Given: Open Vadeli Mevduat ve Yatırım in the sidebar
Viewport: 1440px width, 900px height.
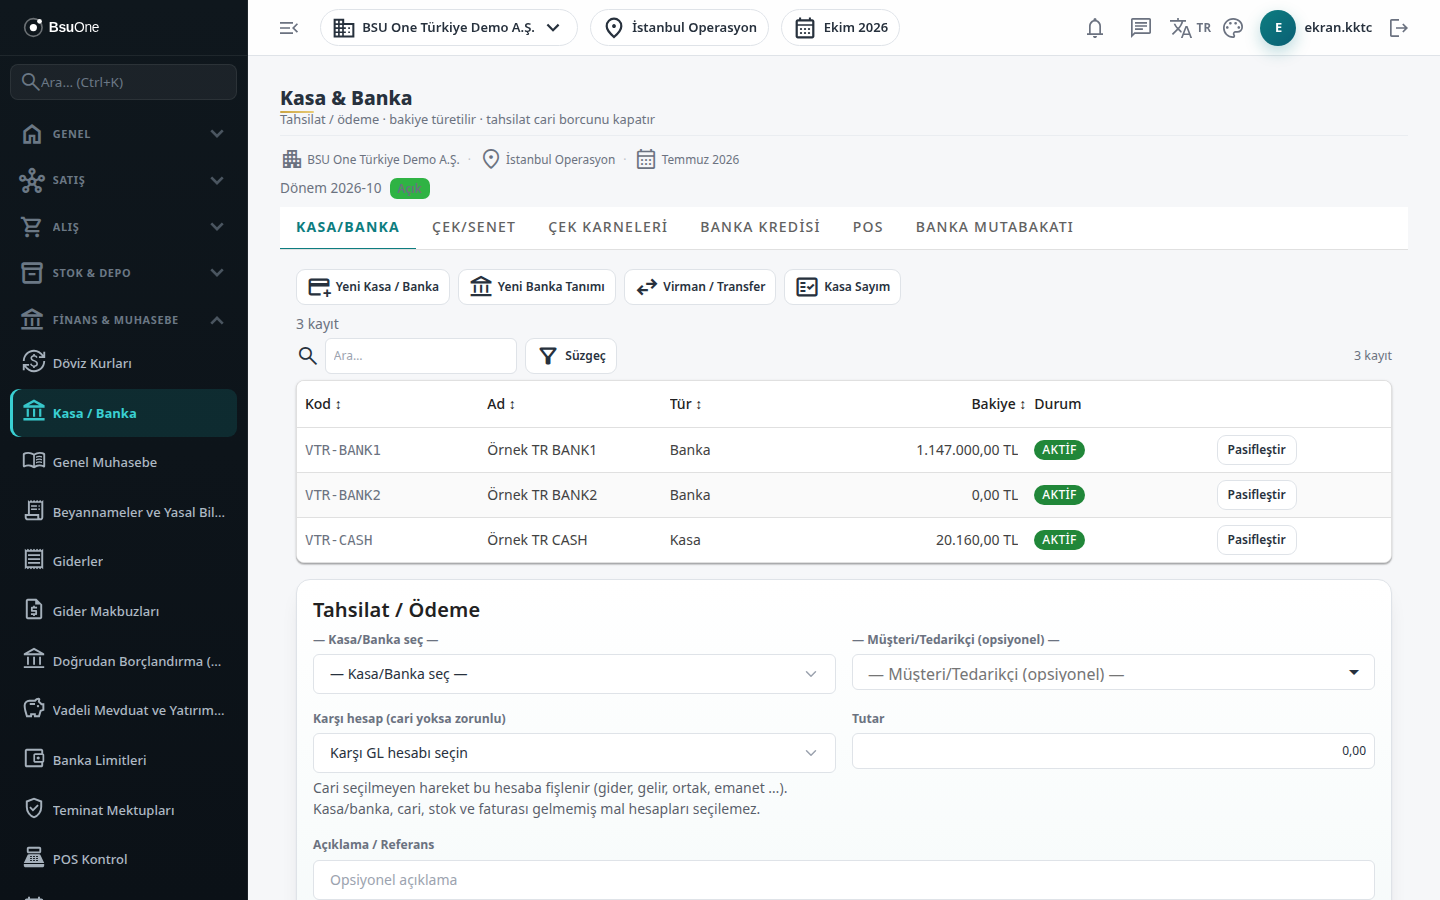Looking at the screenshot, I should (124, 710).
